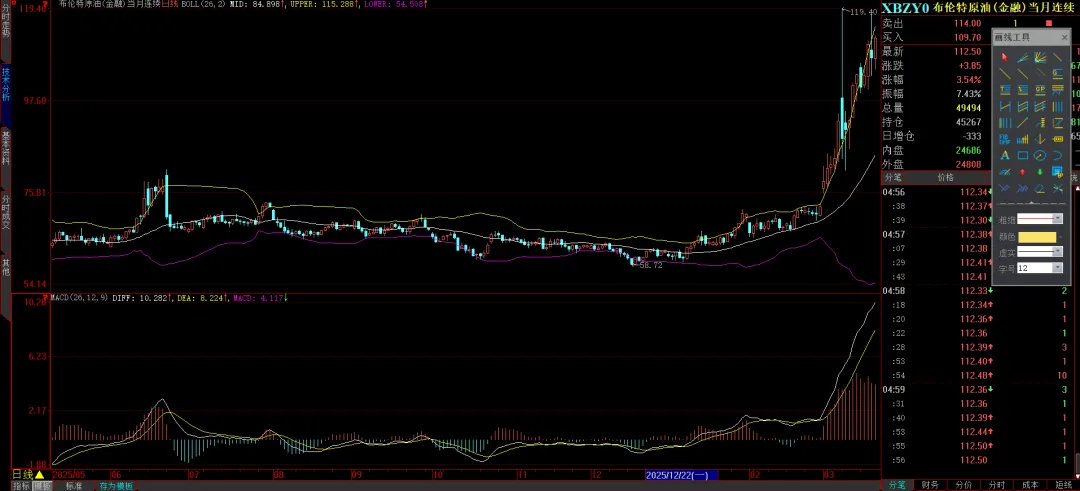Close the 画线工具 drawing tools panel
The image size is (1080, 491).
(1065, 37)
